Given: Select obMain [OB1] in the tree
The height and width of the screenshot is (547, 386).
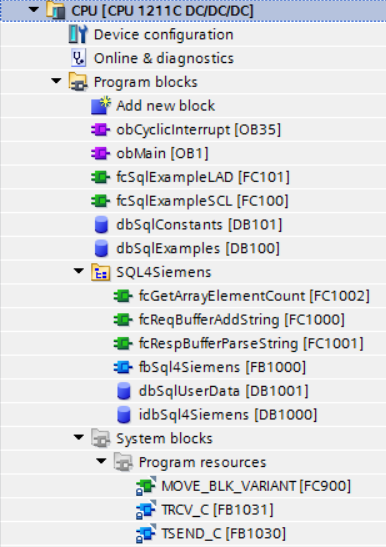Looking at the screenshot, I should tap(162, 153).
